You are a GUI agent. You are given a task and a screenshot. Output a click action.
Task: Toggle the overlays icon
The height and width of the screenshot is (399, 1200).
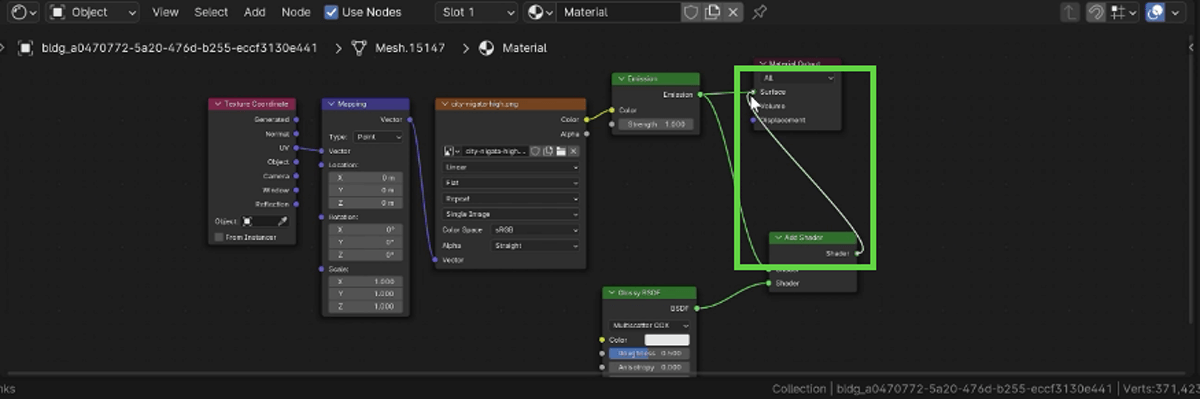pyautogui.click(x=1156, y=12)
